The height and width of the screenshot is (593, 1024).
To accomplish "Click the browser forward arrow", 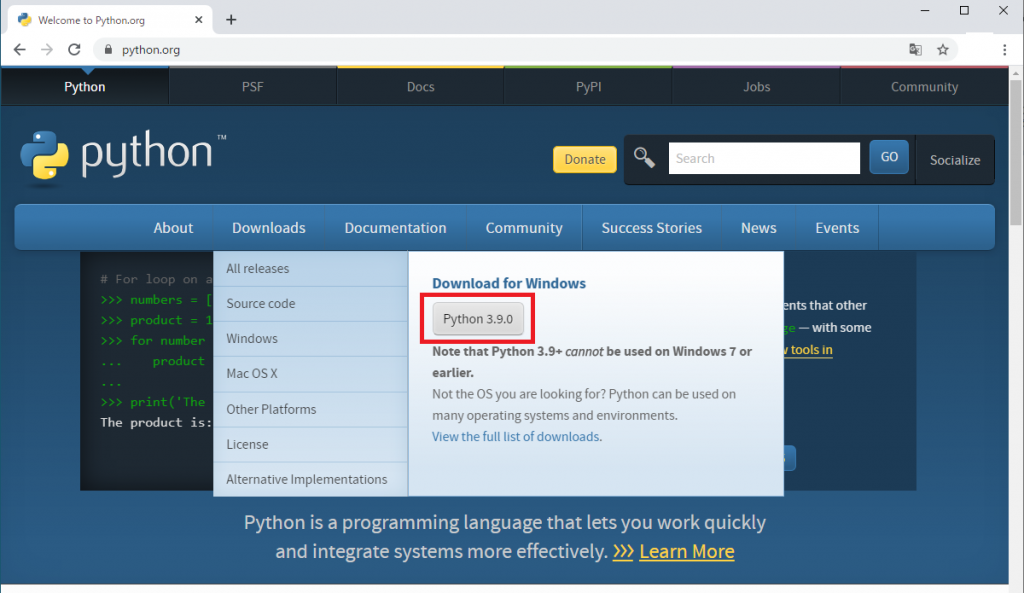I will coord(46,50).
